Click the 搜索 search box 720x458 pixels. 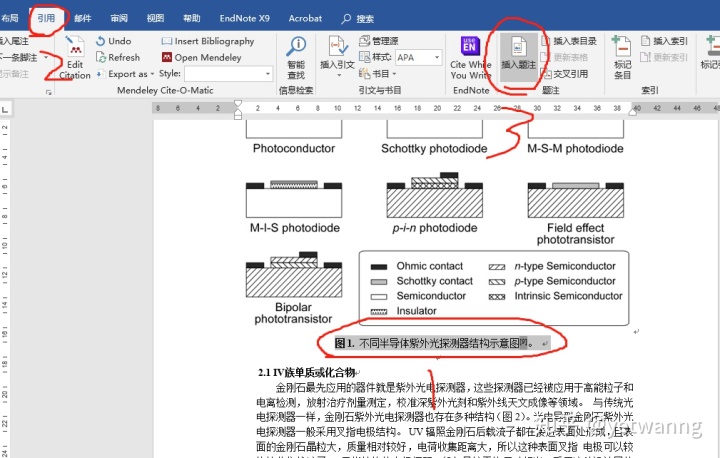click(x=358, y=19)
